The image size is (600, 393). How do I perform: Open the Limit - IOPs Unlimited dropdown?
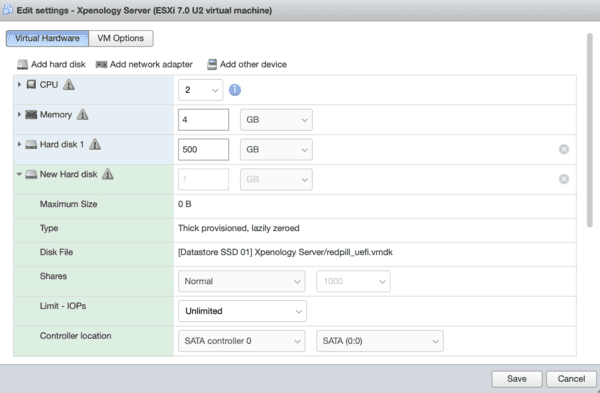point(243,311)
